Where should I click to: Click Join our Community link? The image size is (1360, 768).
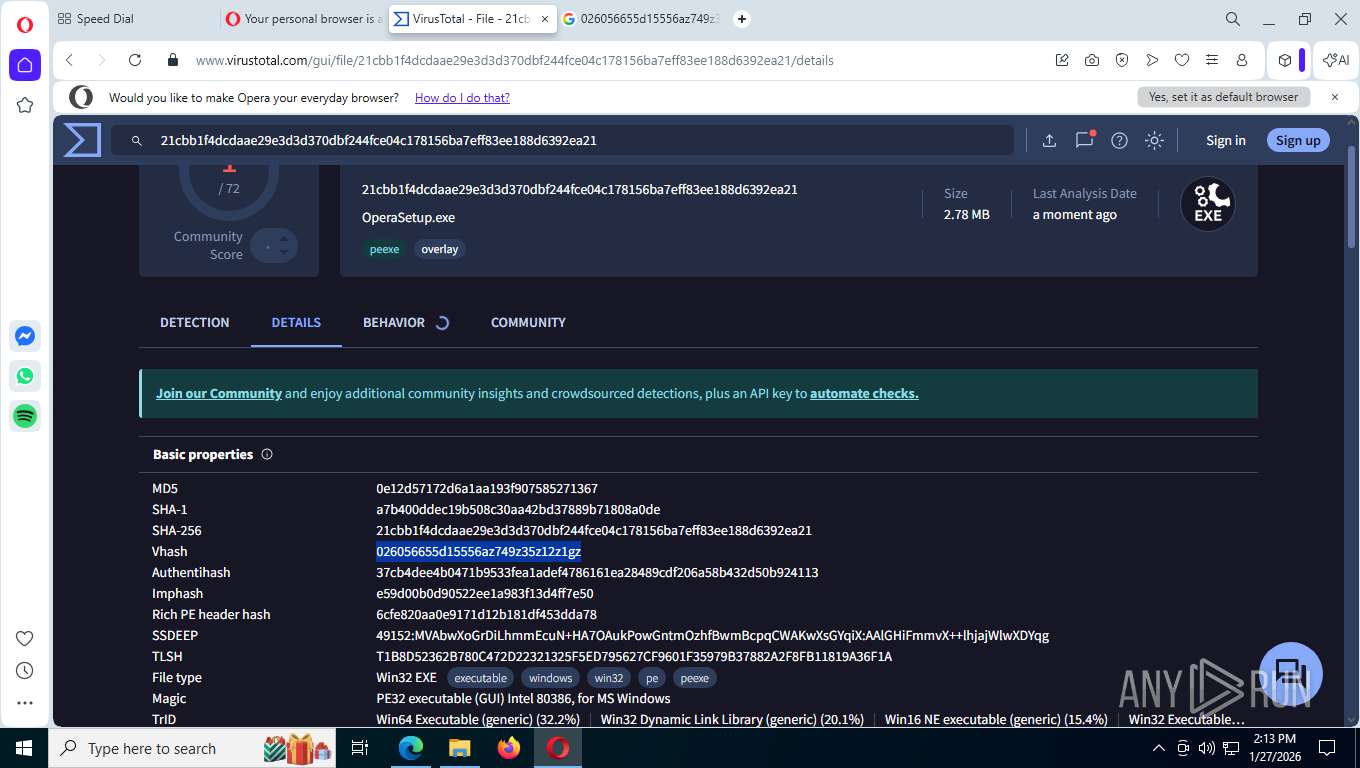coord(219,393)
